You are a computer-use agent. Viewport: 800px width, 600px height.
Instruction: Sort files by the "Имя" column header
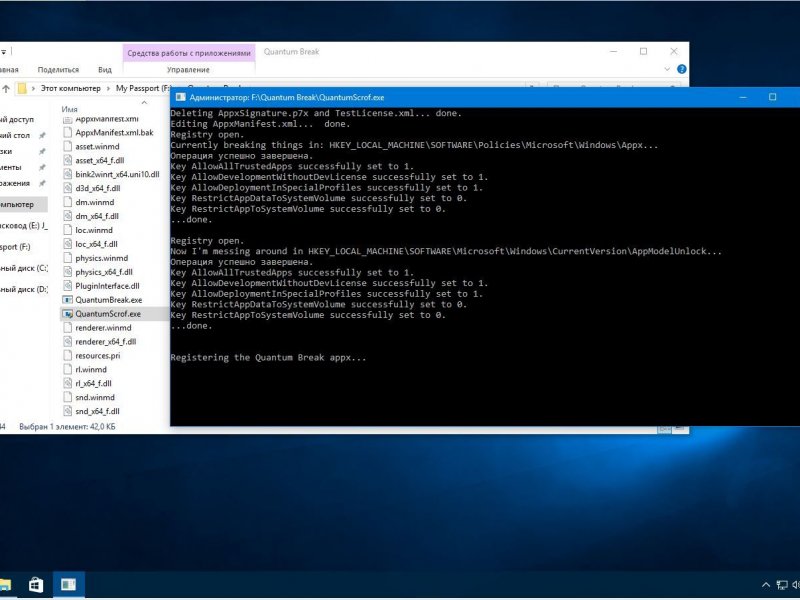(x=69, y=109)
